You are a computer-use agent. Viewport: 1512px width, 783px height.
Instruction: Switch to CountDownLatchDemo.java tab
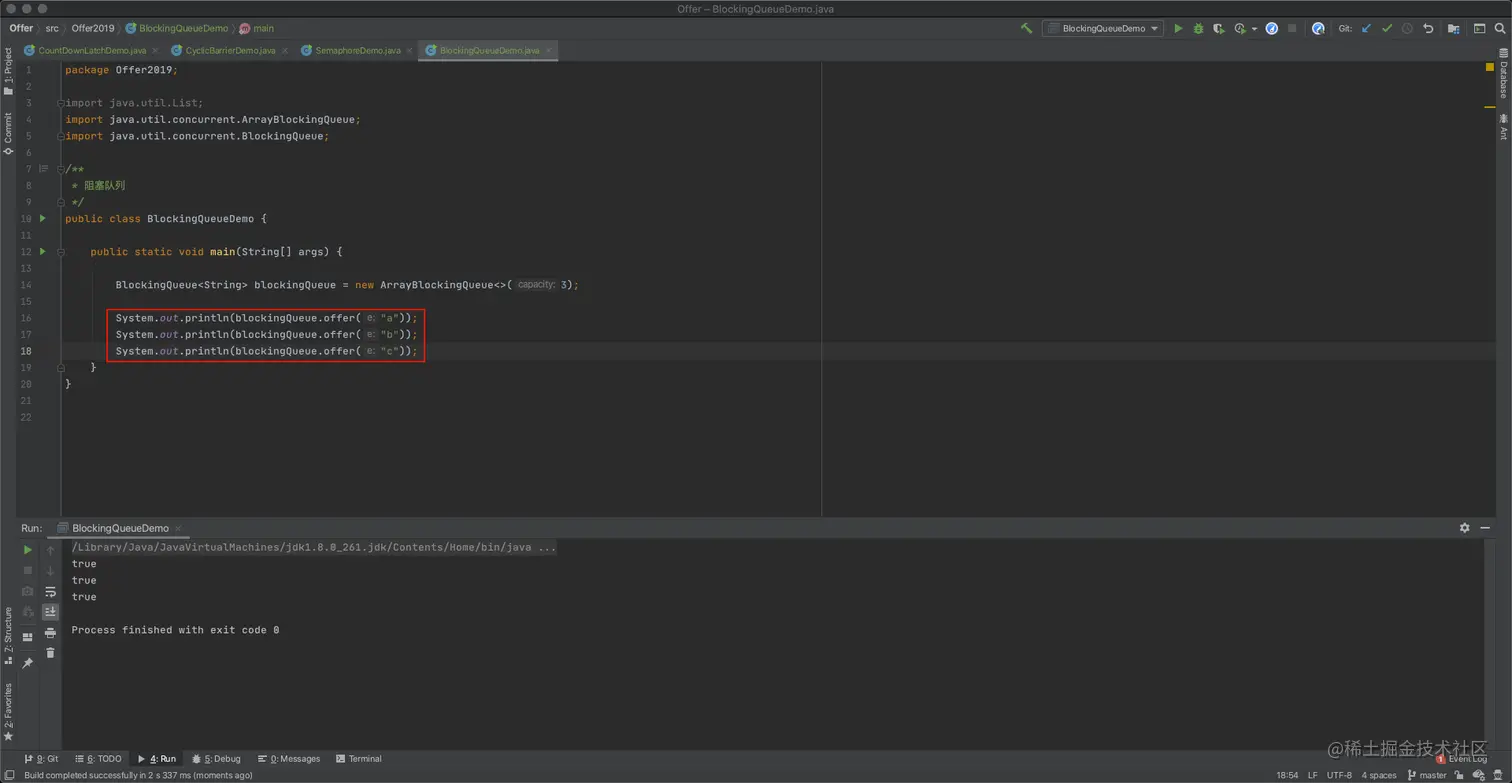[x=92, y=50]
